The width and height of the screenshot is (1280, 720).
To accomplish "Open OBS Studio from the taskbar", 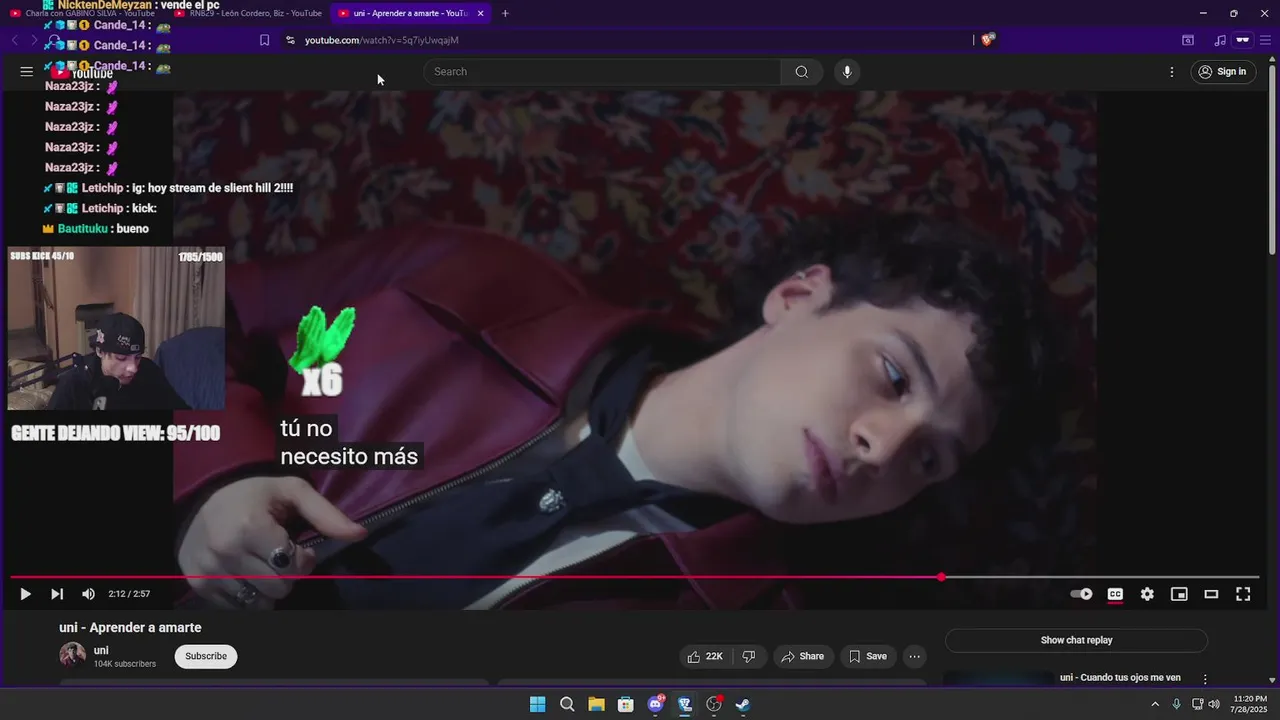I will [714, 704].
